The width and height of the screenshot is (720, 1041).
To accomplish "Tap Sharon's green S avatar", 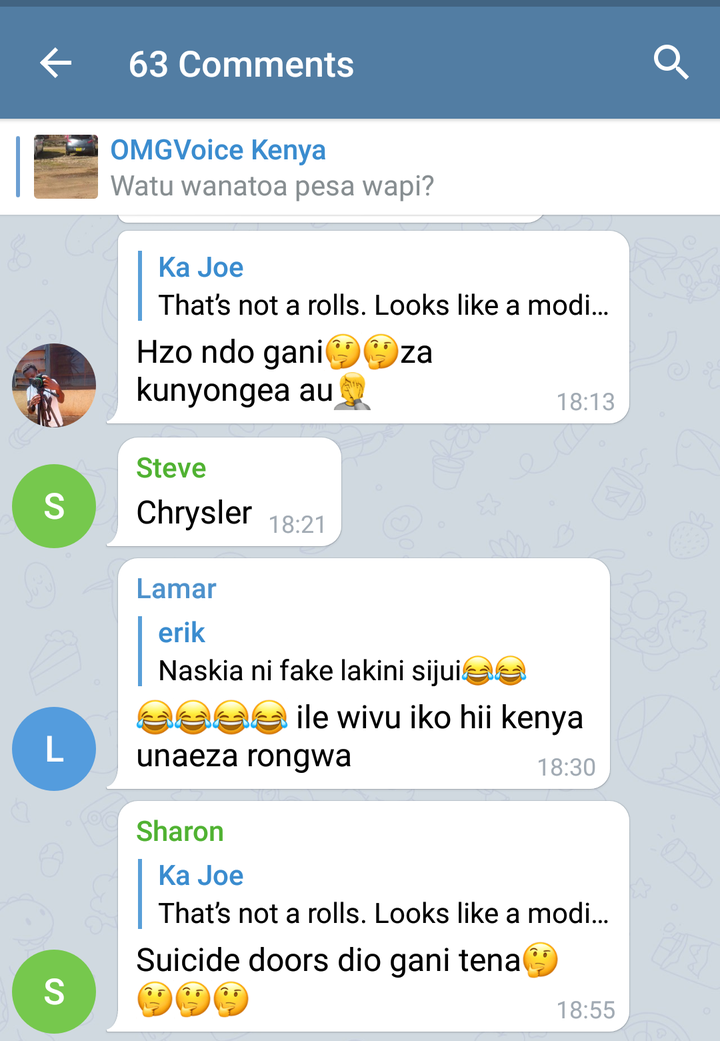I will (54, 992).
